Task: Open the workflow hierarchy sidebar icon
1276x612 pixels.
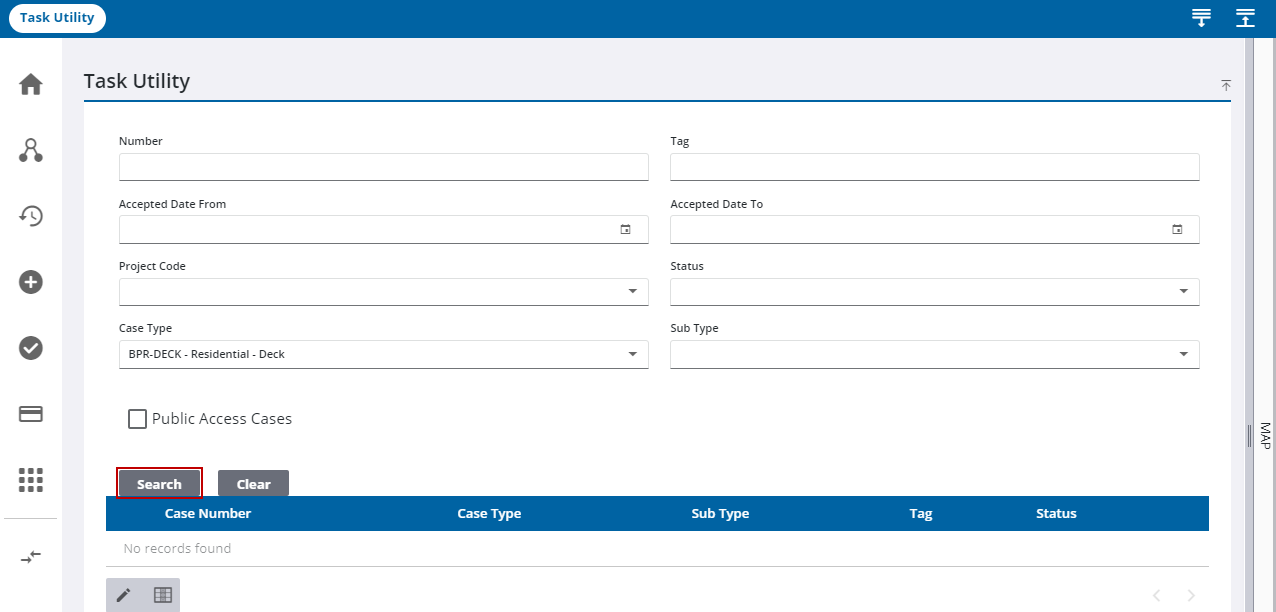Action: tap(31, 151)
